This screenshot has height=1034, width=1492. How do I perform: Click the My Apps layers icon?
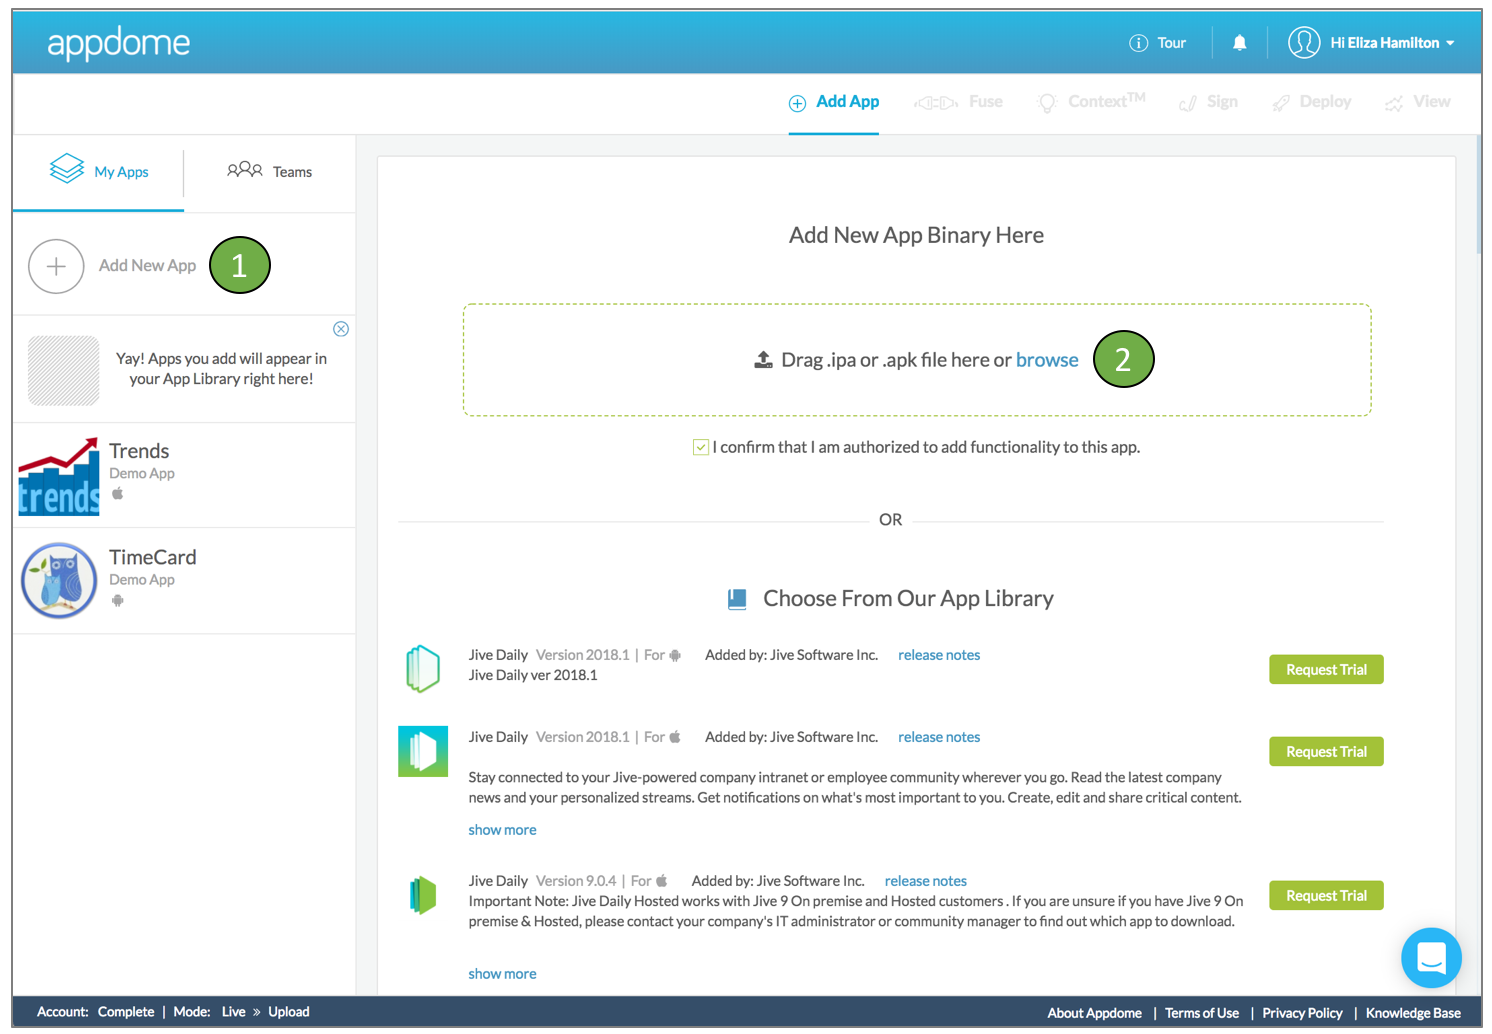[x=67, y=169]
